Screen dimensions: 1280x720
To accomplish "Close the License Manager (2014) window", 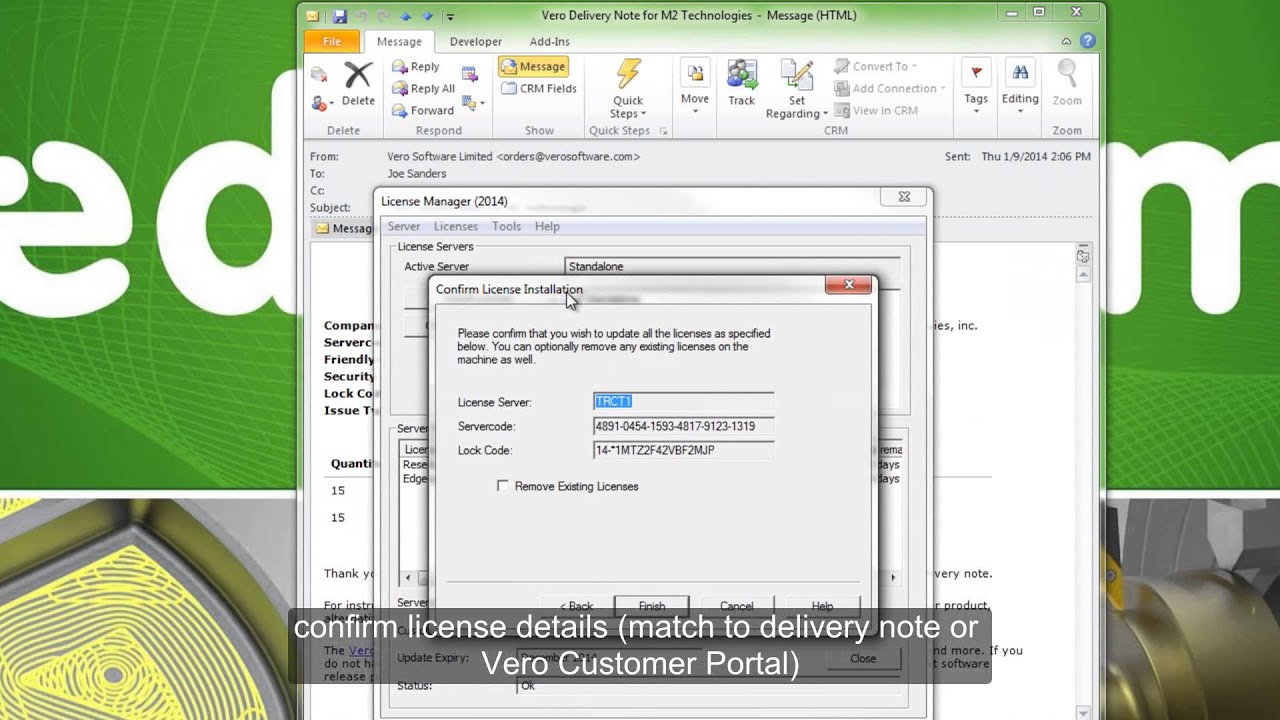I will [904, 197].
